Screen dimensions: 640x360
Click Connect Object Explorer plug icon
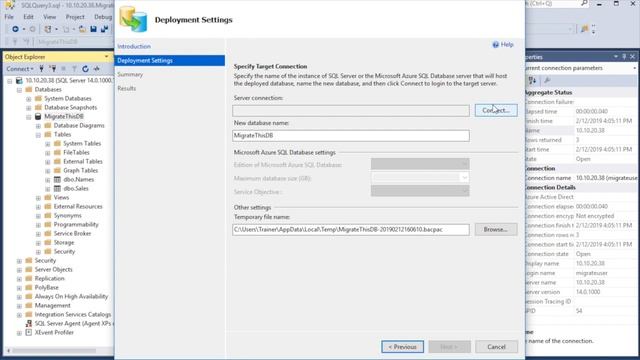pos(41,69)
